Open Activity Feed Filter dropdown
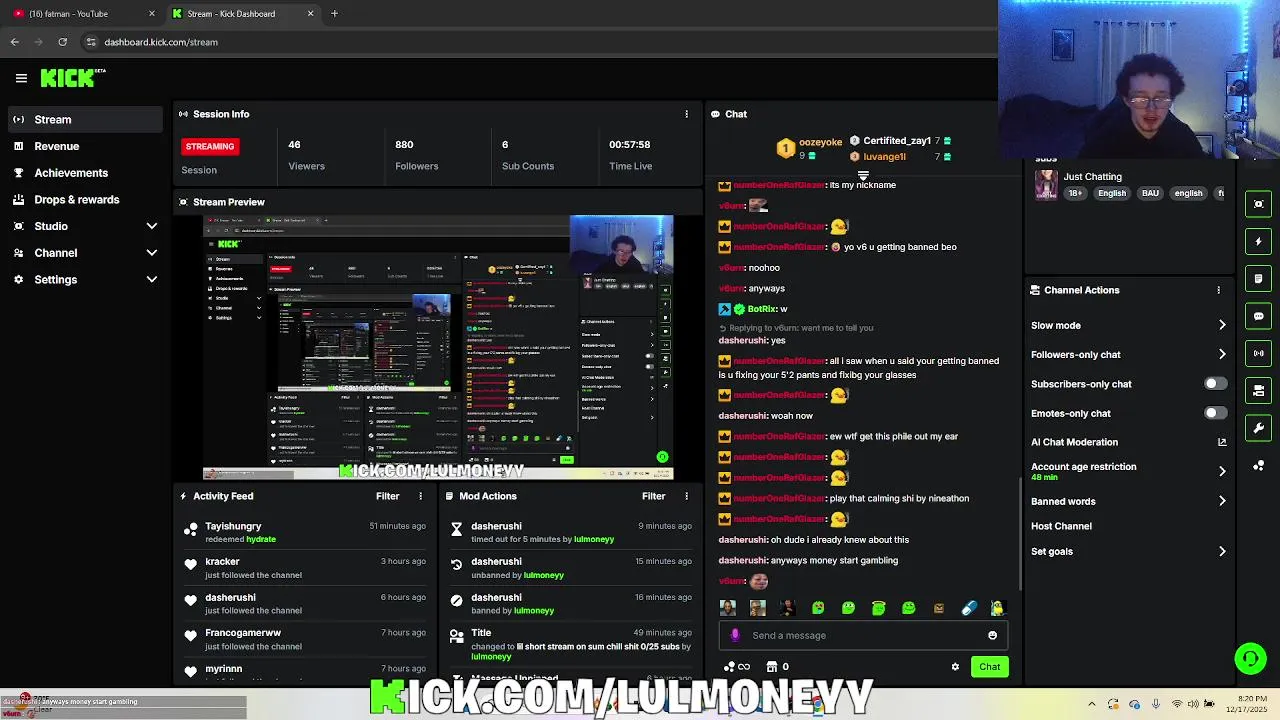This screenshot has width=1280, height=720. pyautogui.click(x=387, y=496)
